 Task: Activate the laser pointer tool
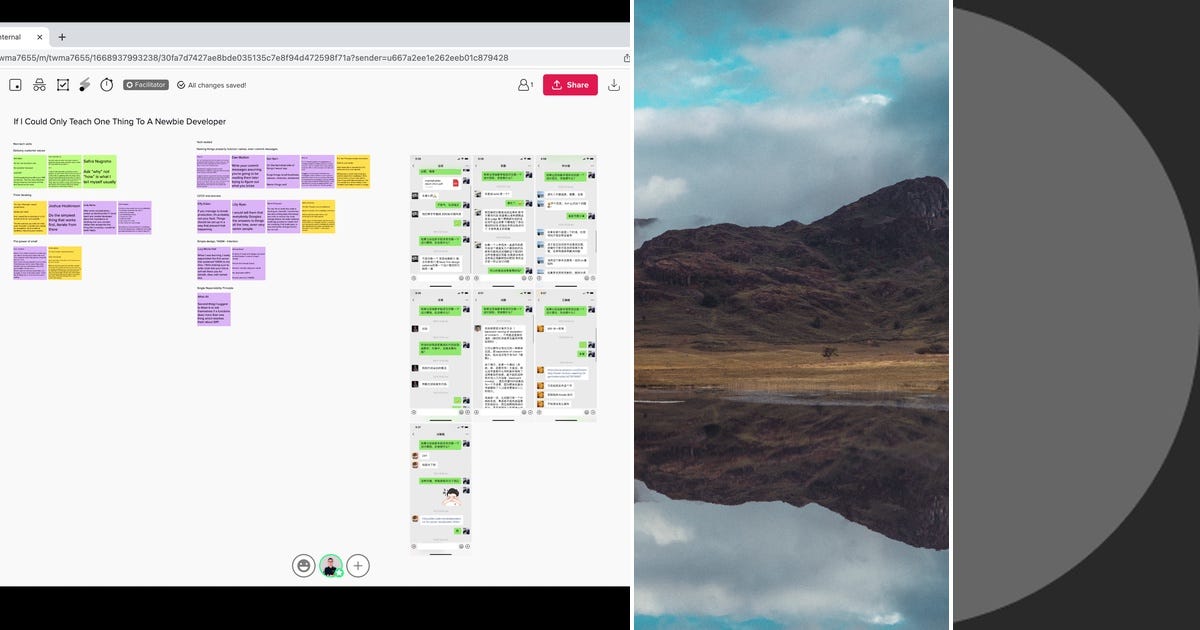pyautogui.click(x=86, y=85)
